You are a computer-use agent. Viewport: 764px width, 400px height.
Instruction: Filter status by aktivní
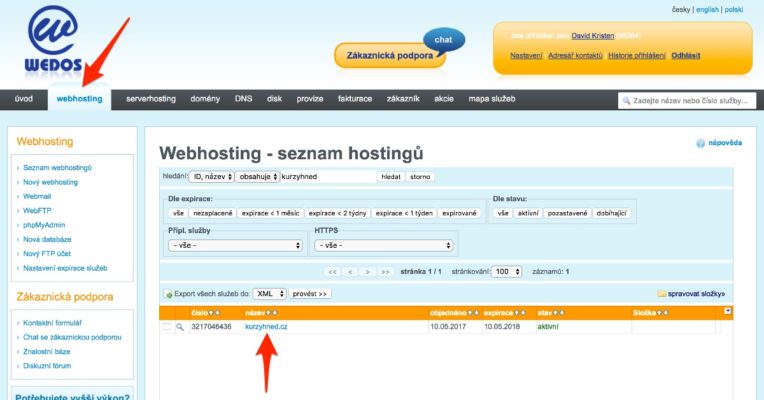point(528,213)
